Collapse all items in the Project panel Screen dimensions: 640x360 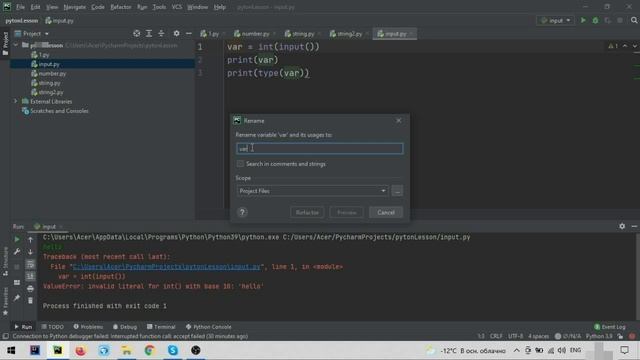click(161, 33)
